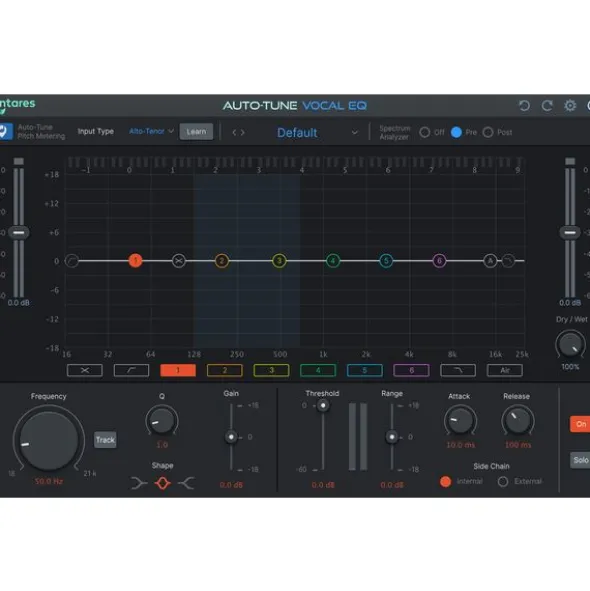This screenshot has width=590, height=591.
Task: Click the 50.0 Hz frequency value
Action: [49, 481]
